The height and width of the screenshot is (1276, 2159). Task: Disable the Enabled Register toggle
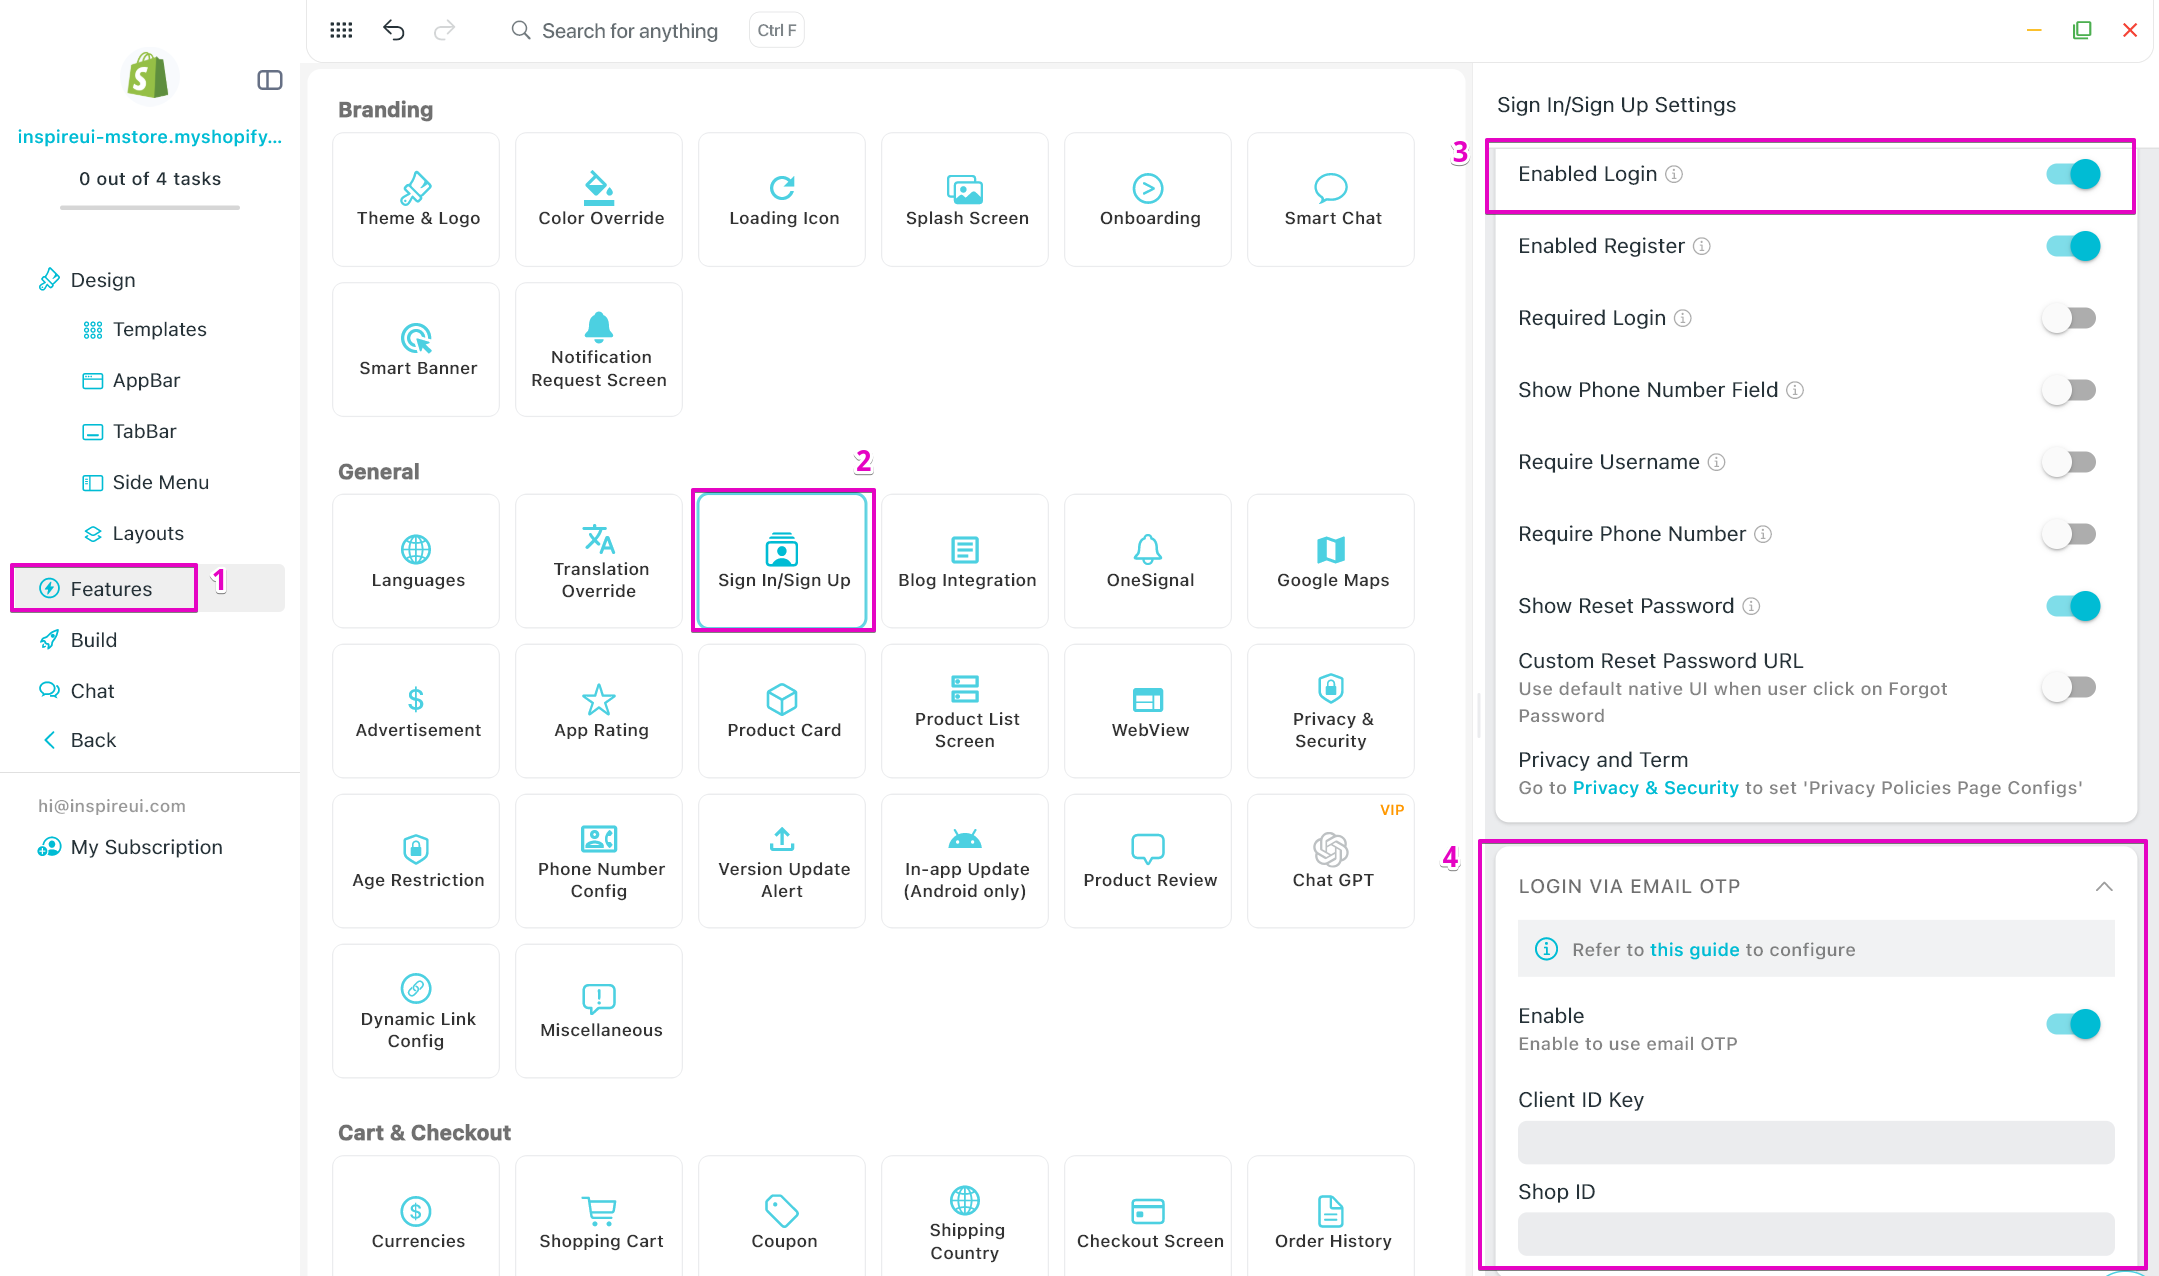(x=2072, y=246)
